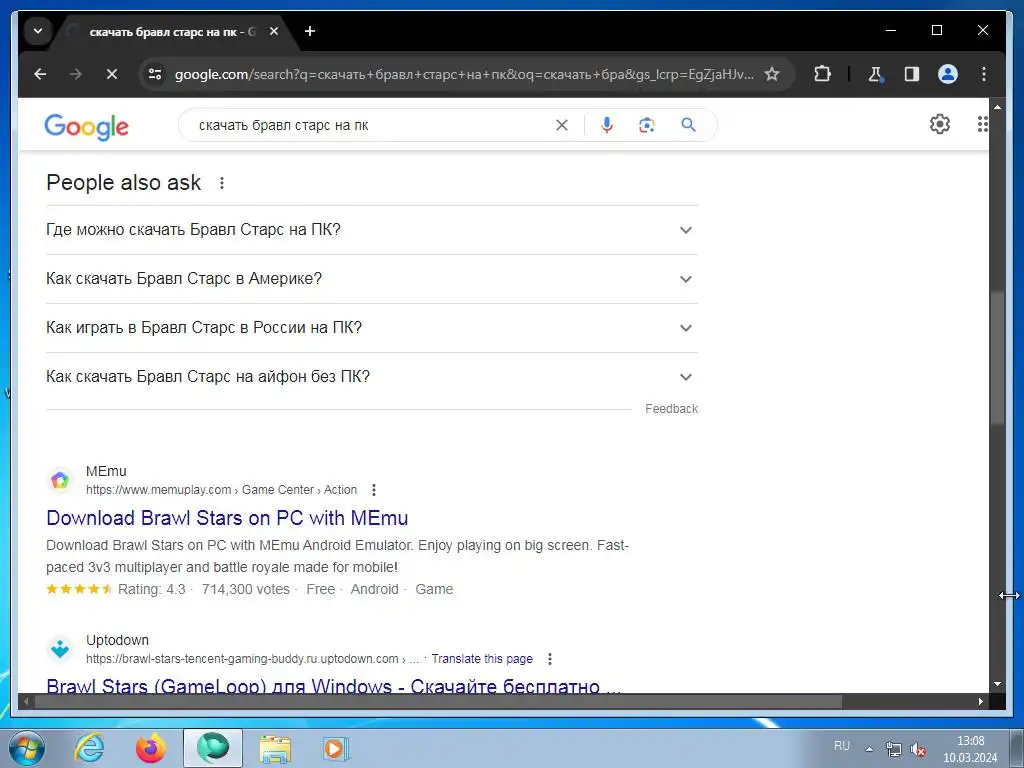Viewport: 1024px width, 768px height.
Task: Click the address bar URL
Action: point(464,74)
